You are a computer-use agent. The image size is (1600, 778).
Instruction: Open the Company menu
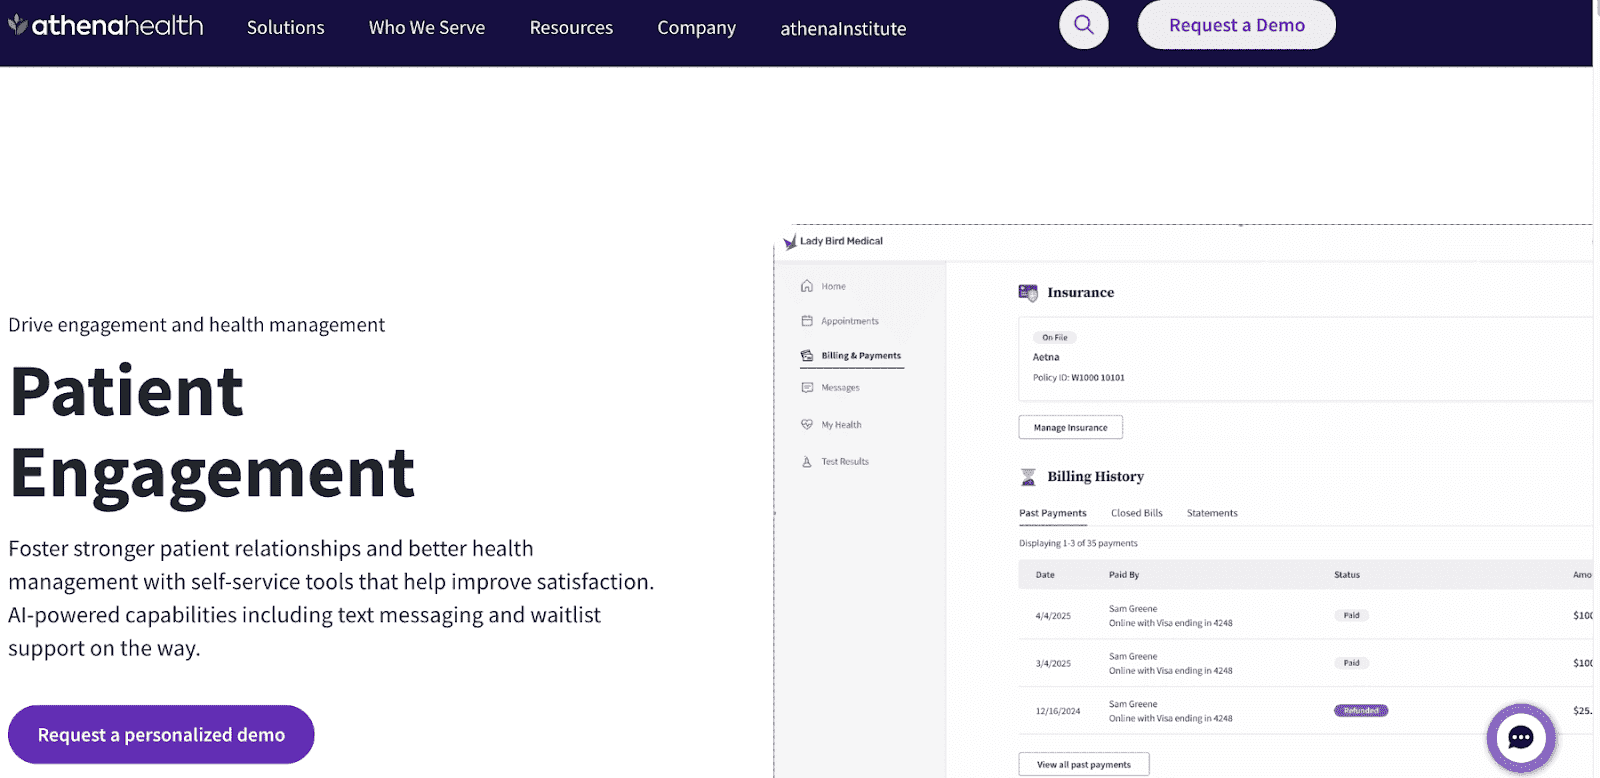point(696,28)
